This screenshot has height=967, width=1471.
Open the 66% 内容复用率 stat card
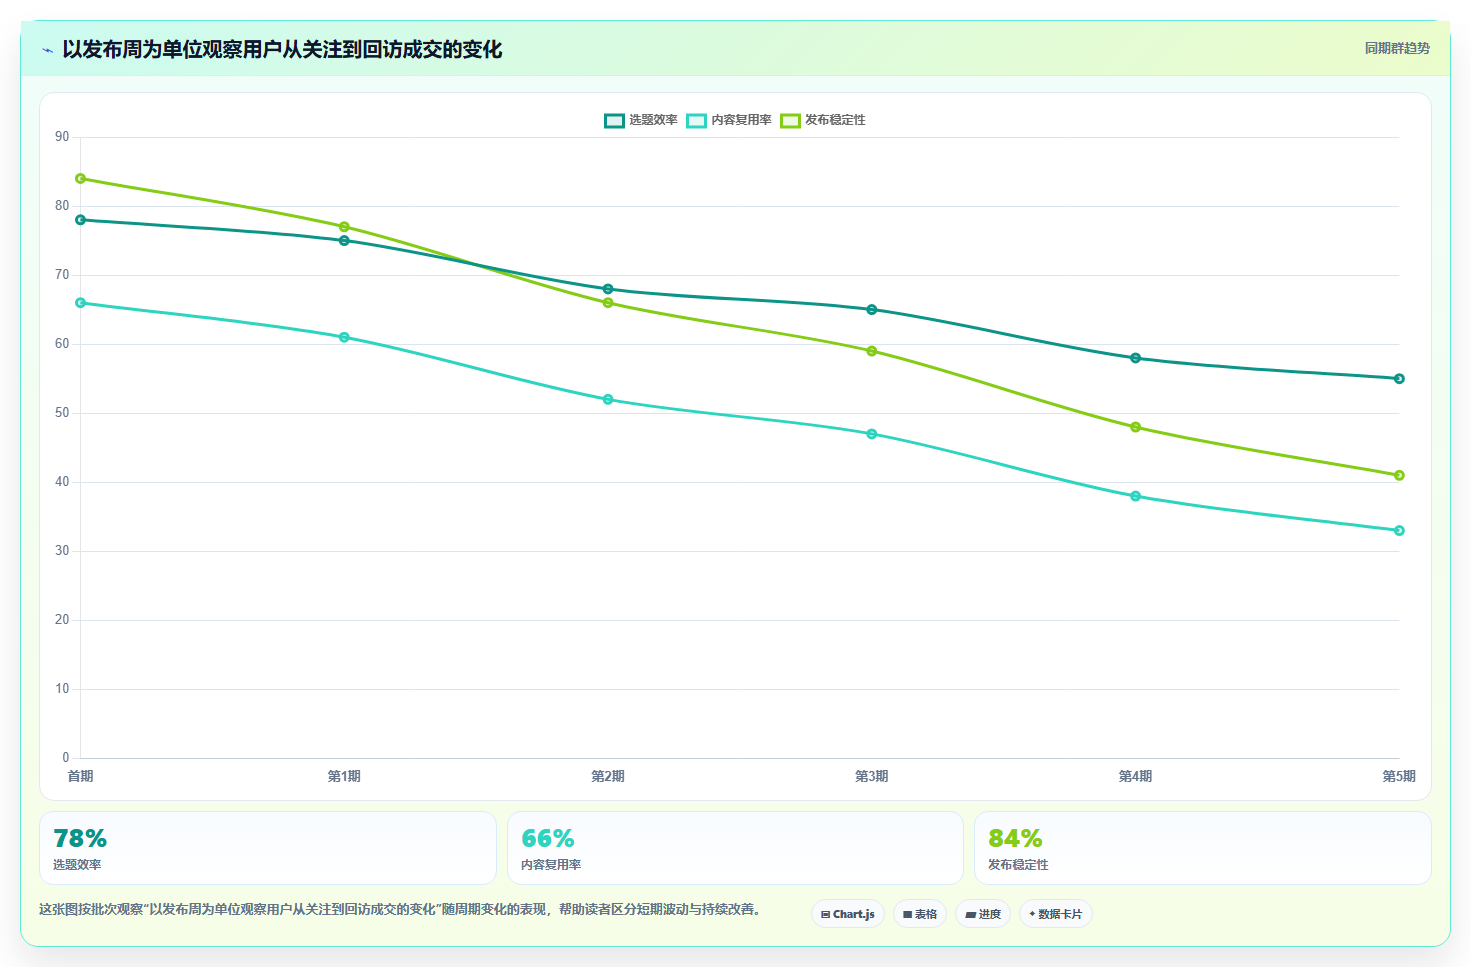click(x=735, y=848)
